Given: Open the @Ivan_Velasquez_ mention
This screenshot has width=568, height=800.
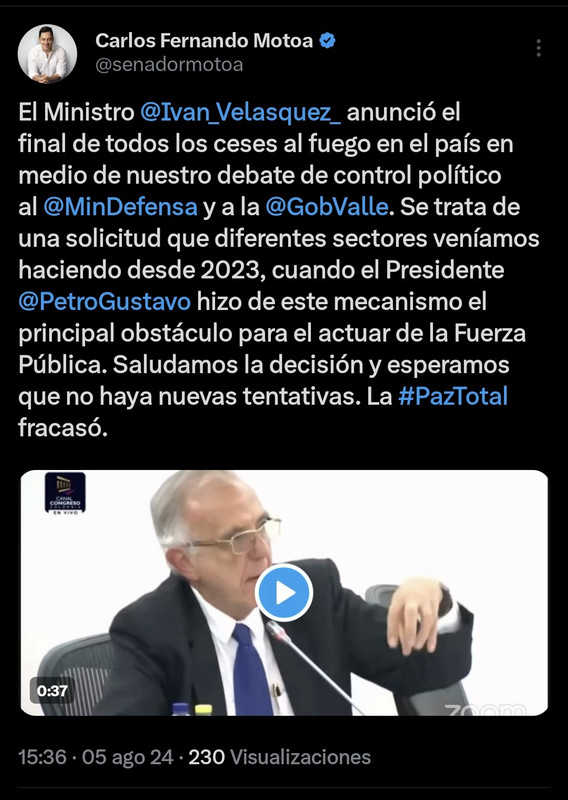Looking at the screenshot, I should point(240,112).
